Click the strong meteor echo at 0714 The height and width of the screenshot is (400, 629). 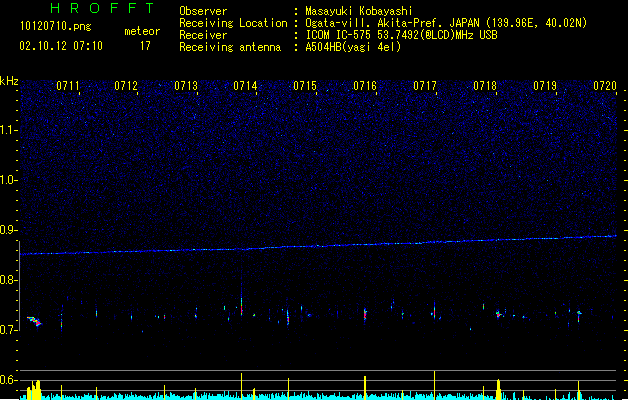[241, 306]
